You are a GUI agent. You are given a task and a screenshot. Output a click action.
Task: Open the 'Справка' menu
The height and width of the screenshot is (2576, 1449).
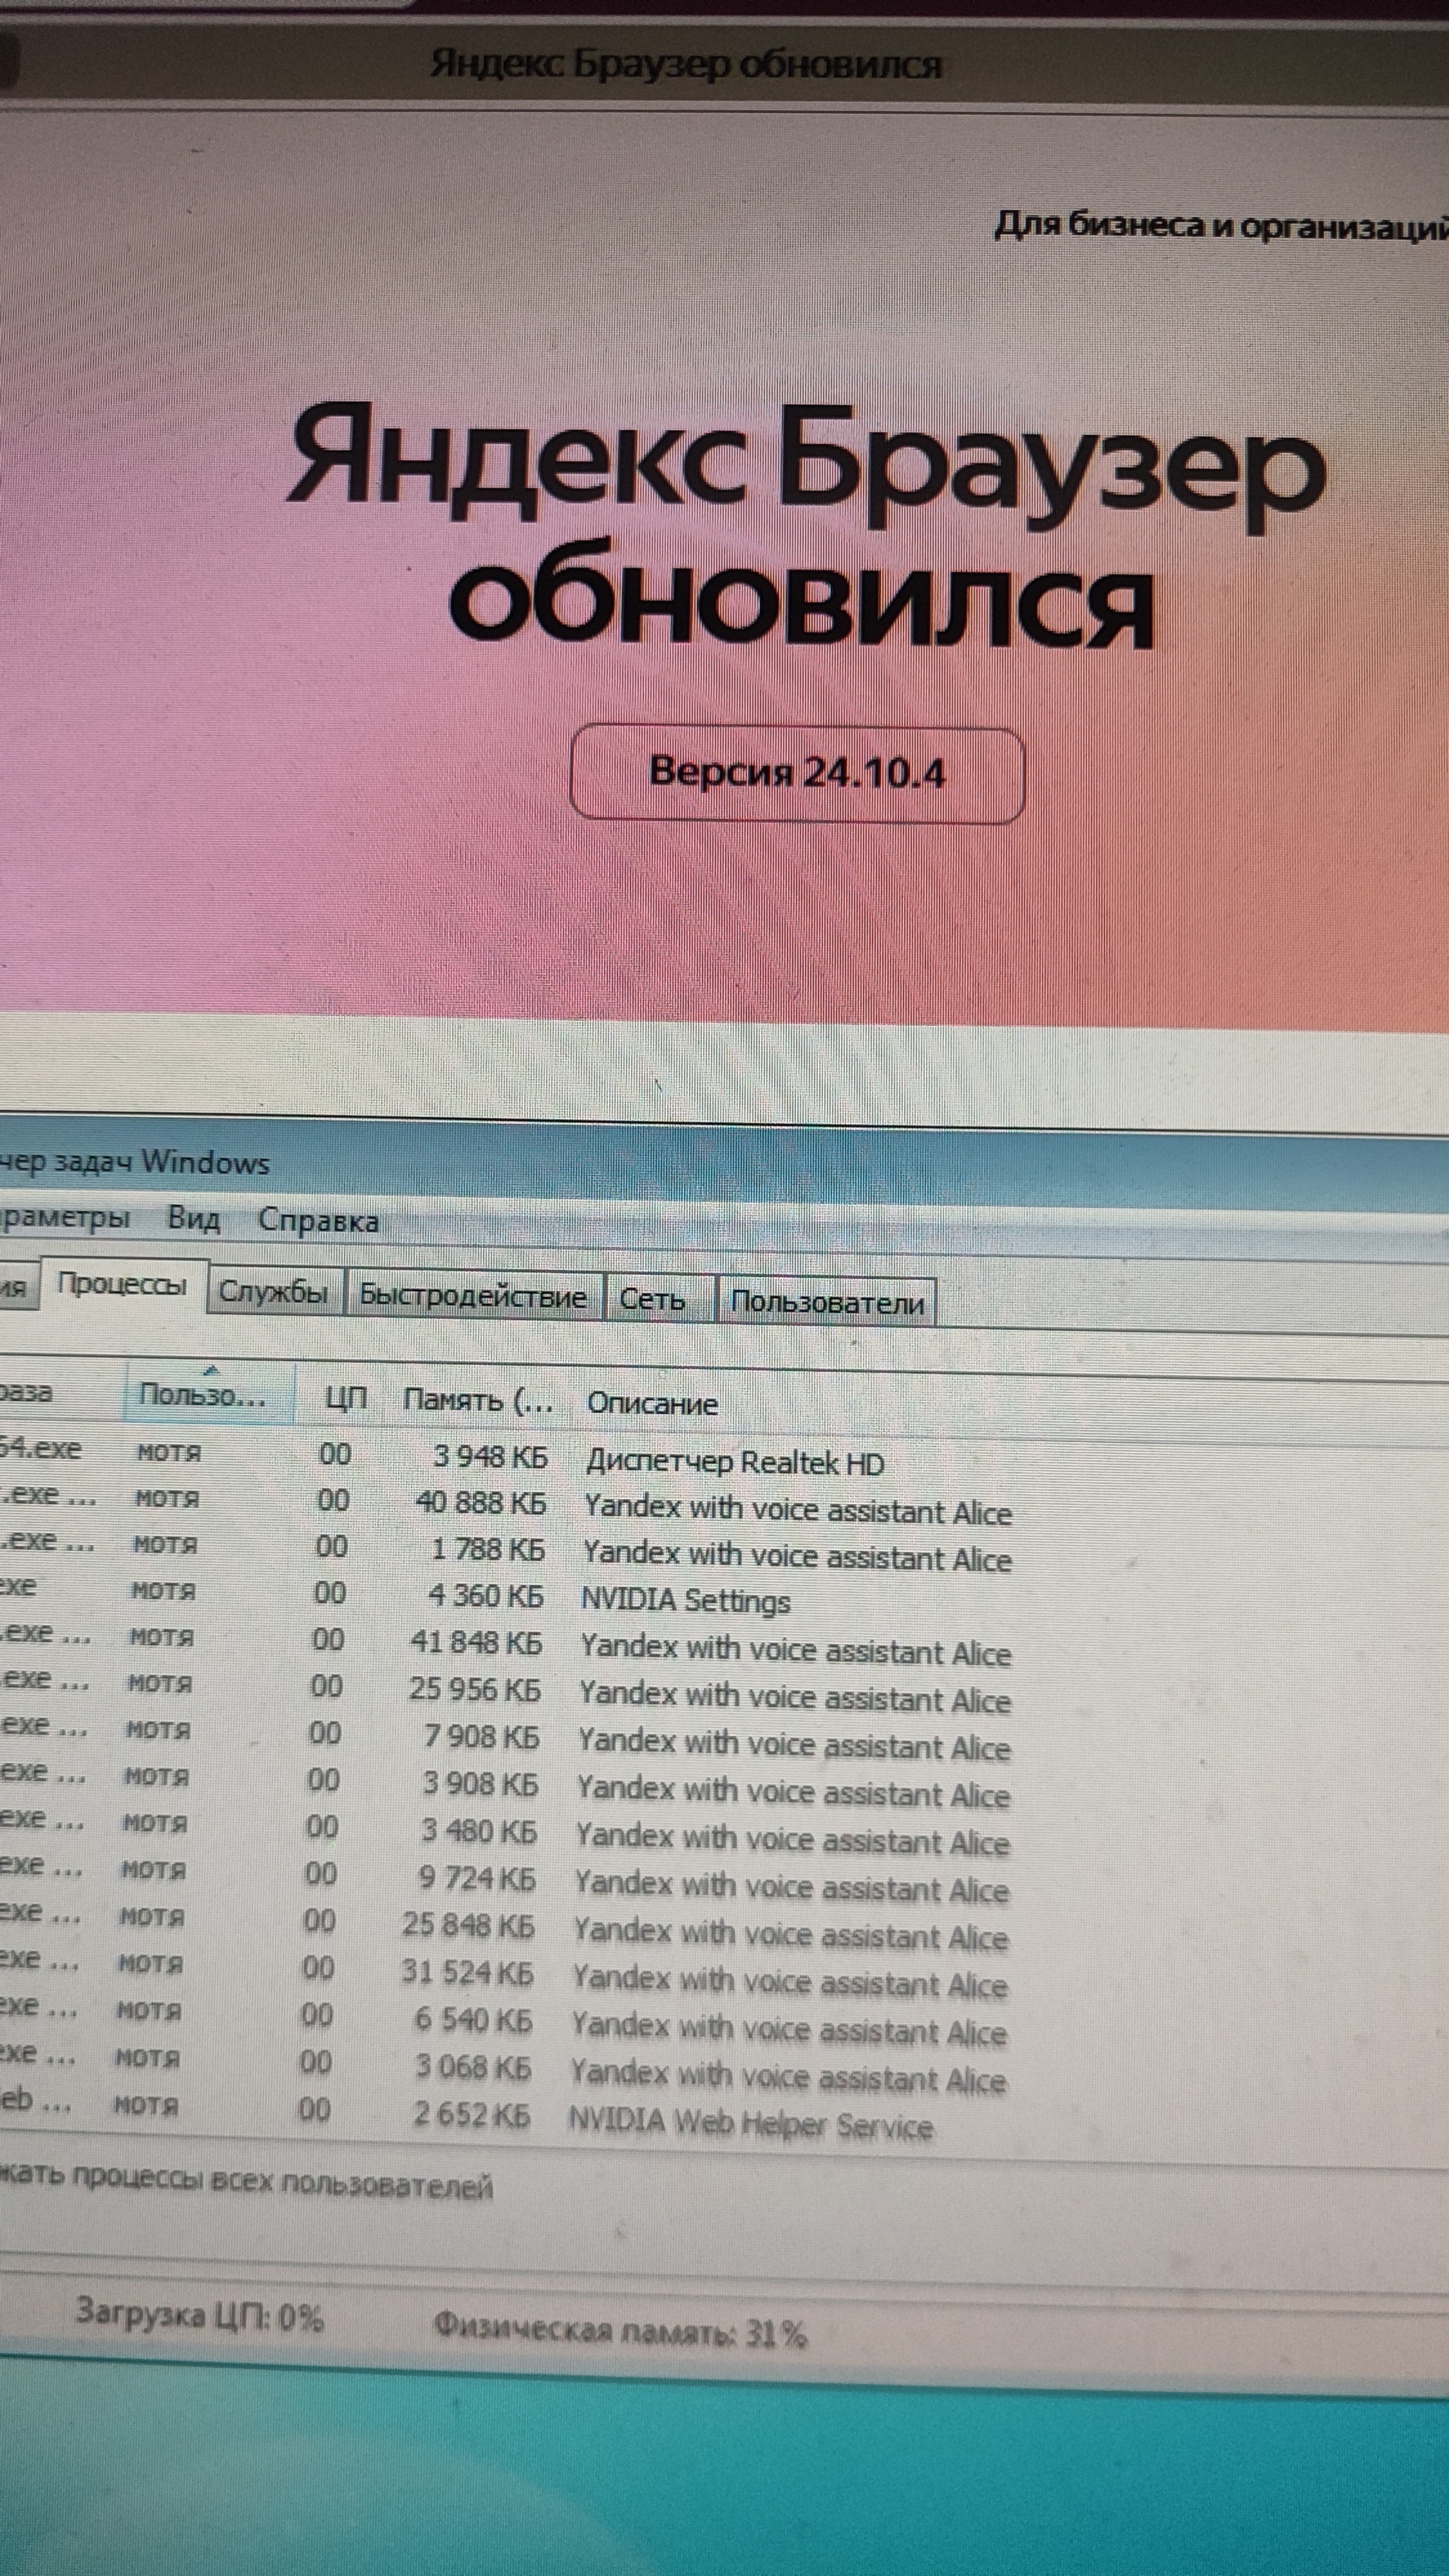click(318, 1221)
